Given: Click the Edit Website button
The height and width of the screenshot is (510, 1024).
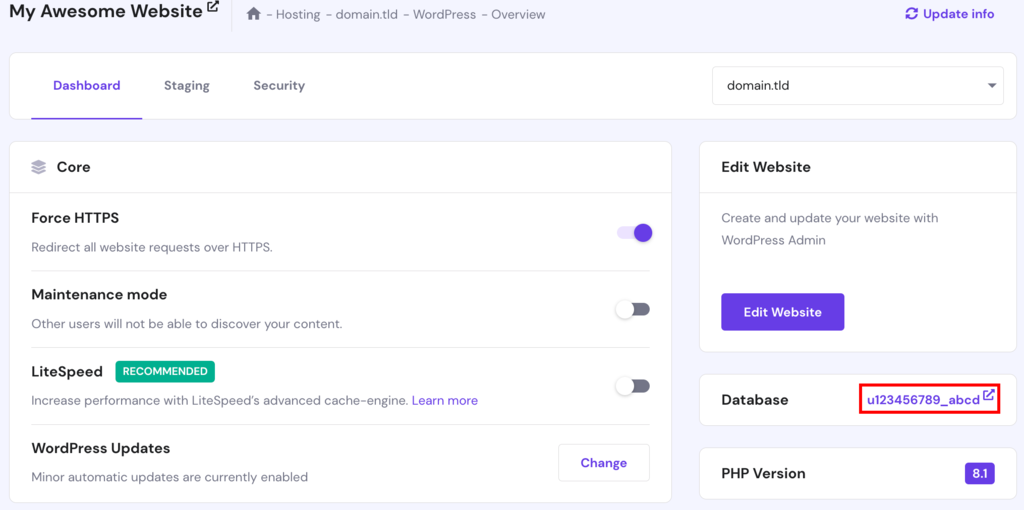Looking at the screenshot, I should click(x=782, y=312).
